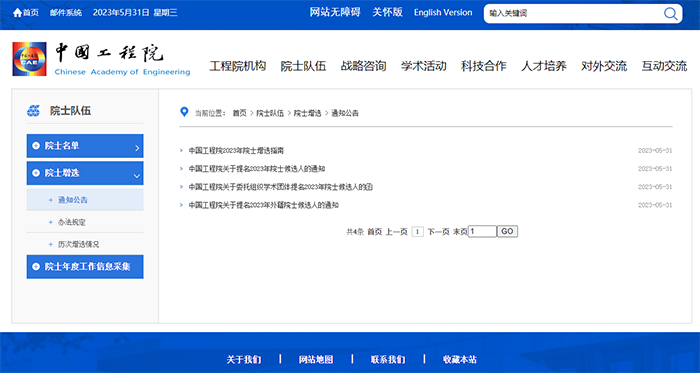Click the circle icon on 院士名单

(x=36, y=146)
